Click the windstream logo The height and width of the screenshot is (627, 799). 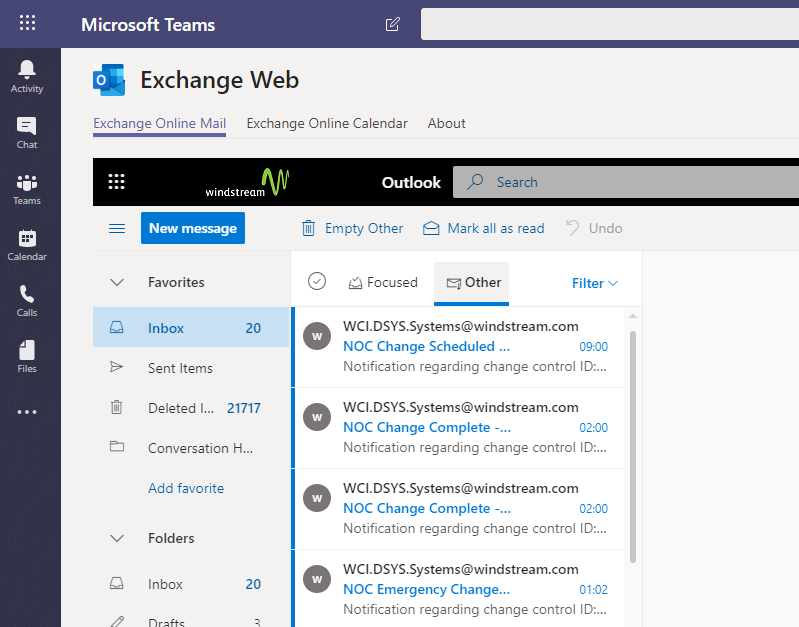pos(247,182)
